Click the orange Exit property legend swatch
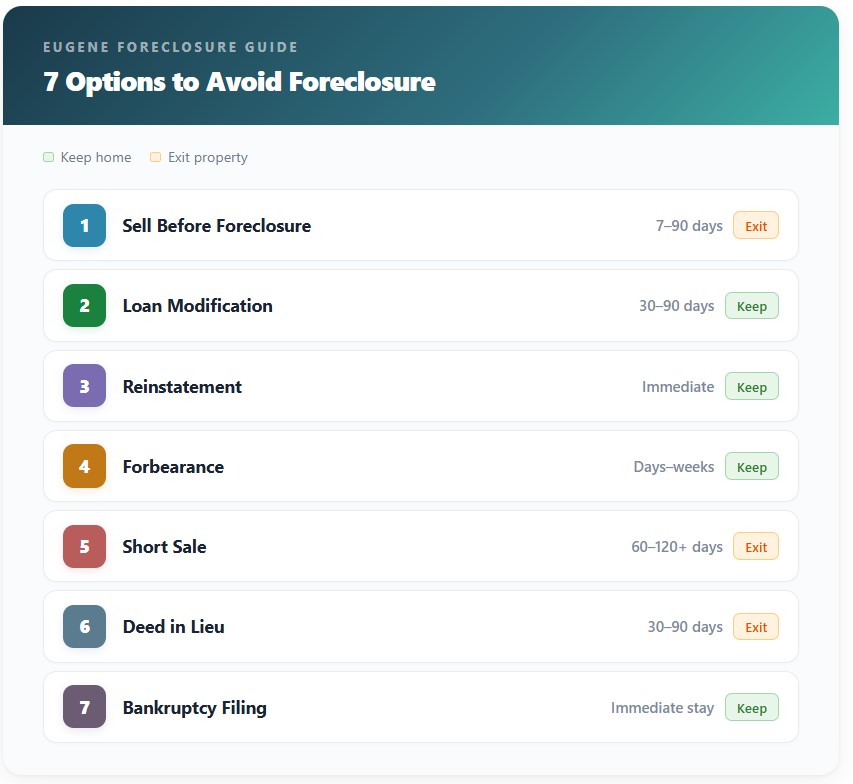The image size is (853, 784). tap(155, 157)
